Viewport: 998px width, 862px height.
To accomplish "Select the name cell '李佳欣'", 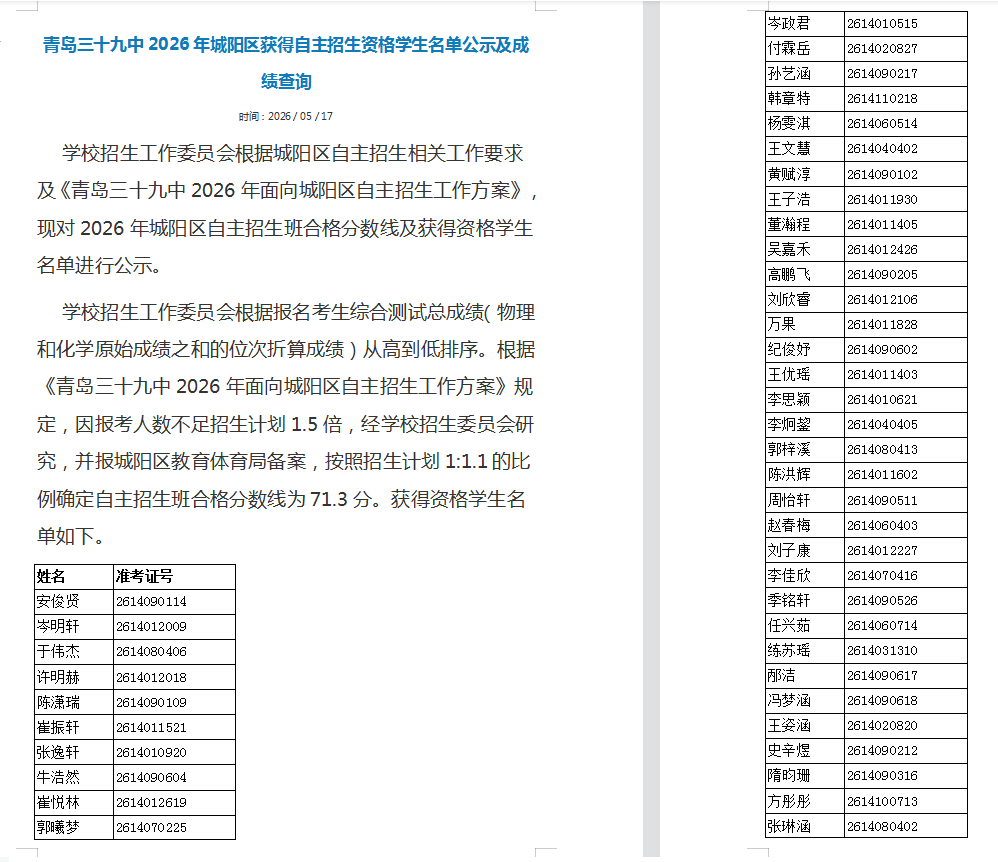I will tap(805, 576).
